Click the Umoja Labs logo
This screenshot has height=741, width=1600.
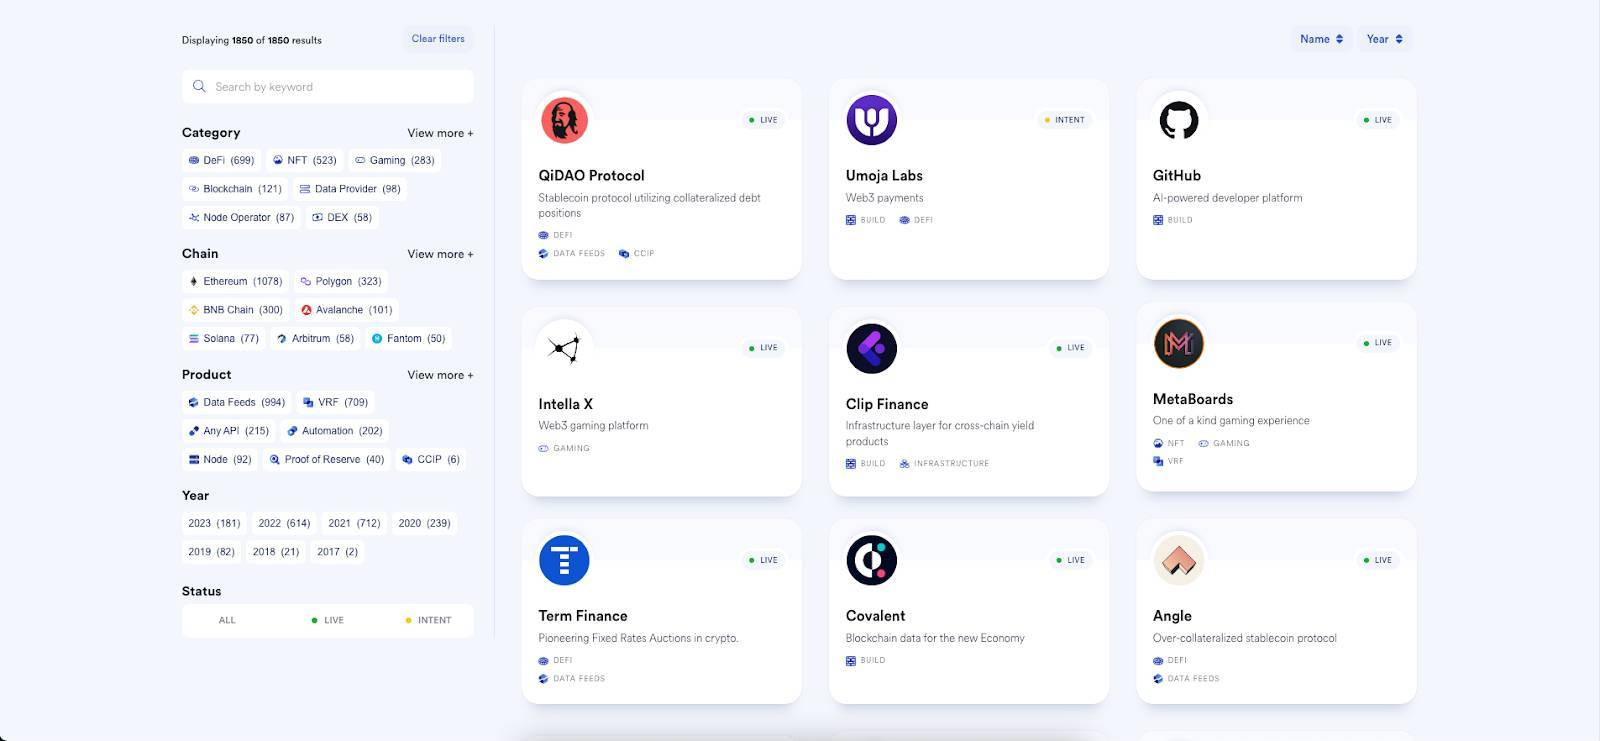[x=871, y=120]
